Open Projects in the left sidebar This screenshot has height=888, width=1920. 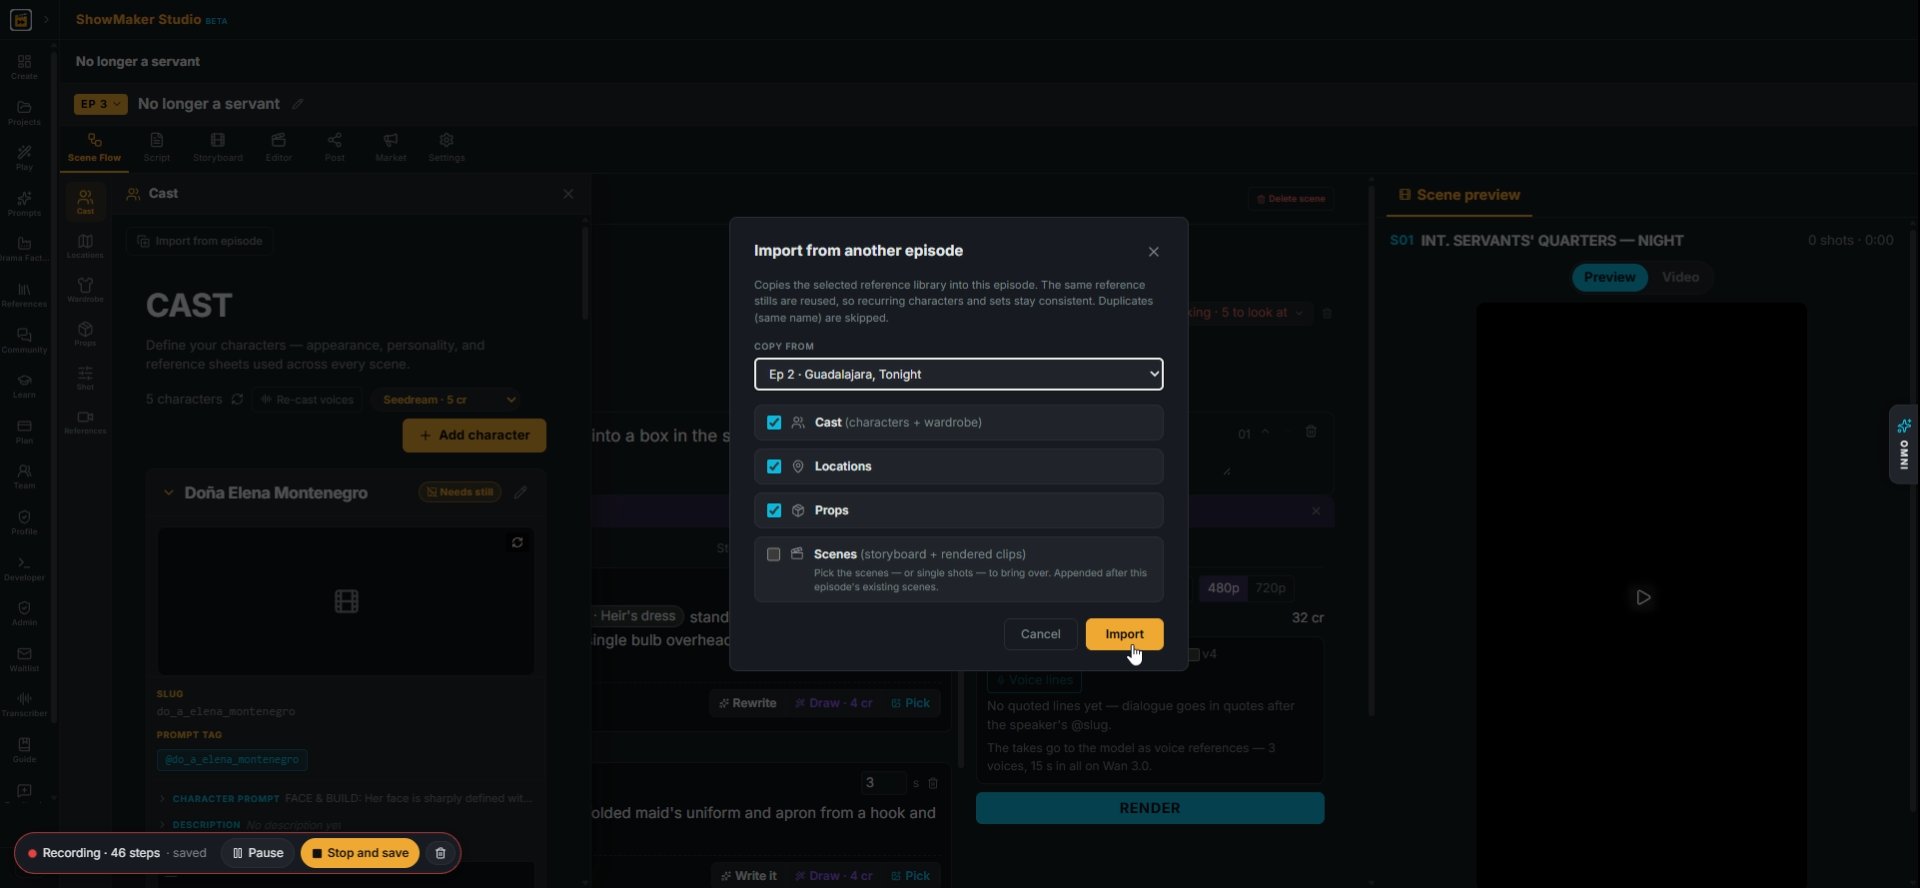point(24,113)
